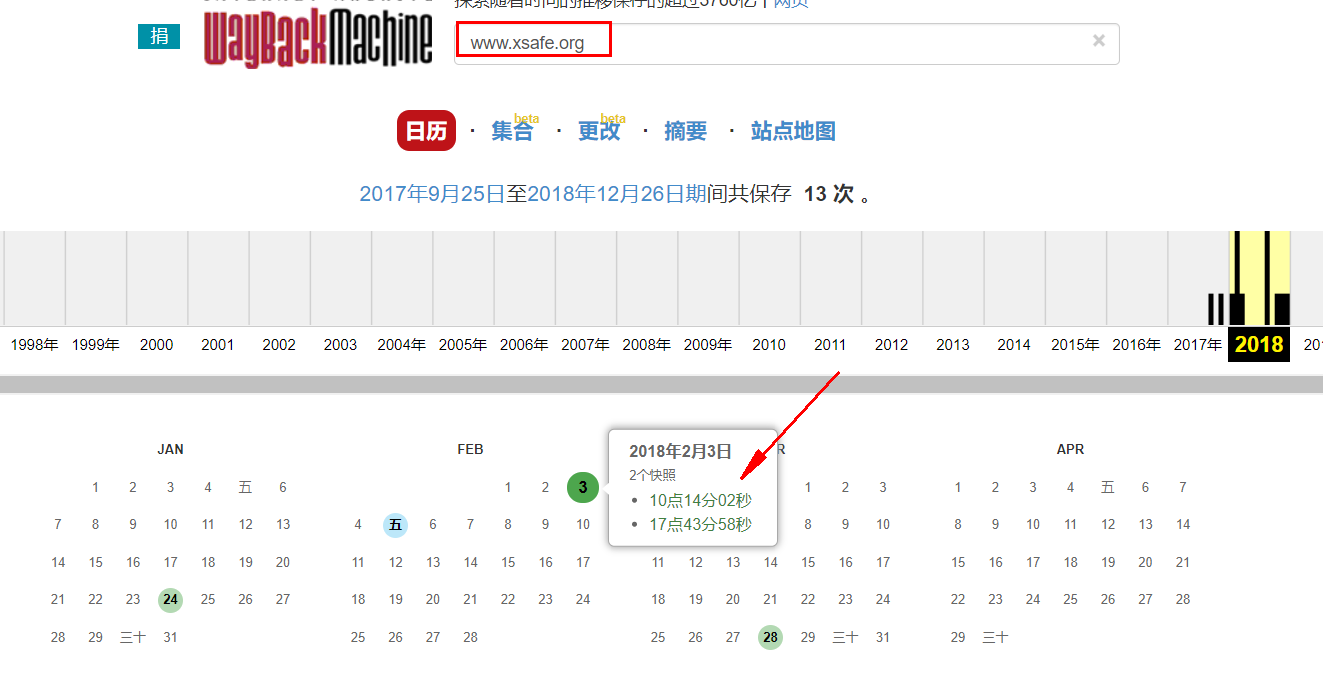Click April 15 in calendar

[958, 562]
